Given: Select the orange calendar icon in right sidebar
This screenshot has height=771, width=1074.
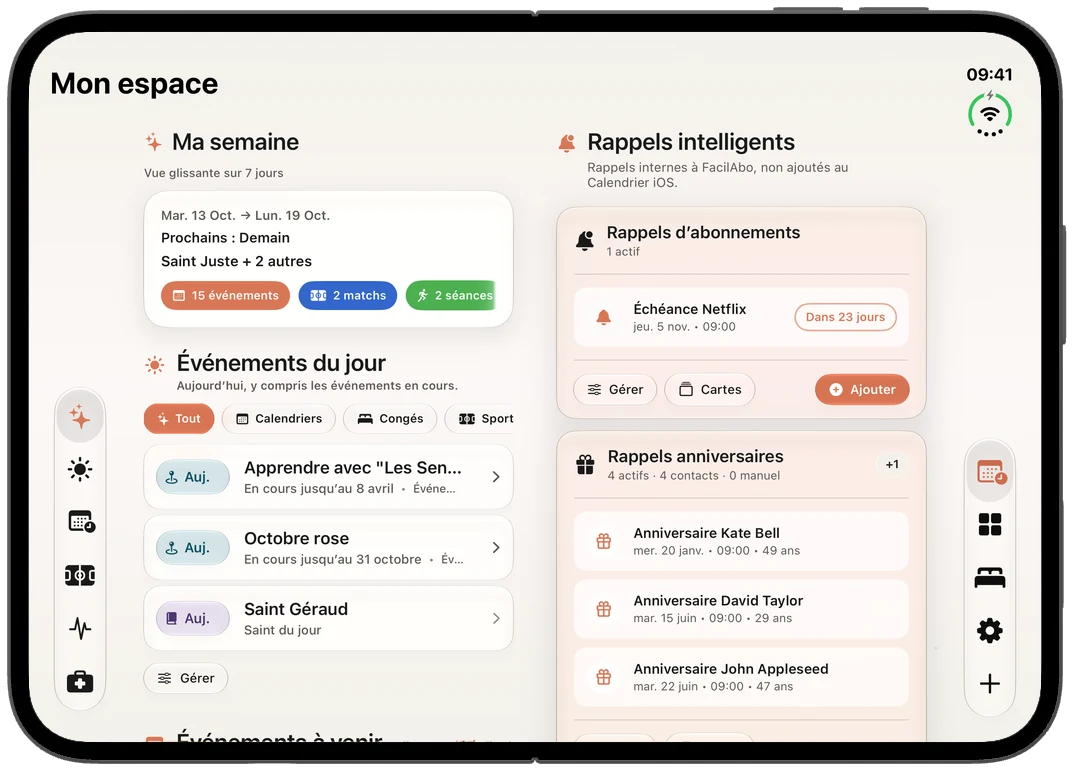Looking at the screenshot, I should point(990,472).
